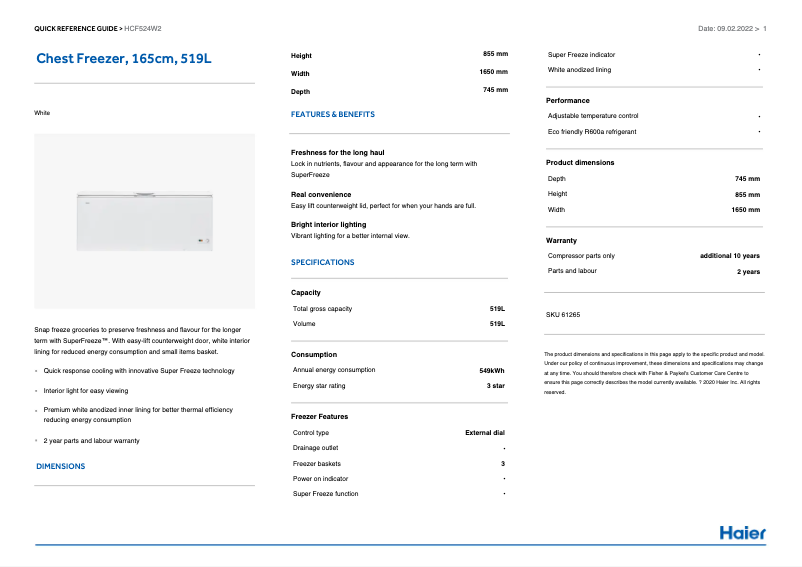Click the HCF524W2 model number in header

[145, 29]
